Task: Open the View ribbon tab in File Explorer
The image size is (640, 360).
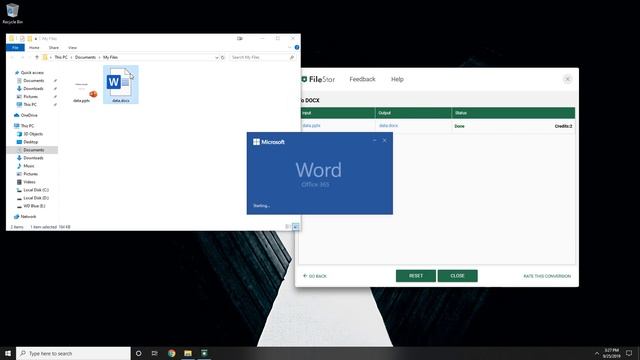Action: [x=72, y=48]
